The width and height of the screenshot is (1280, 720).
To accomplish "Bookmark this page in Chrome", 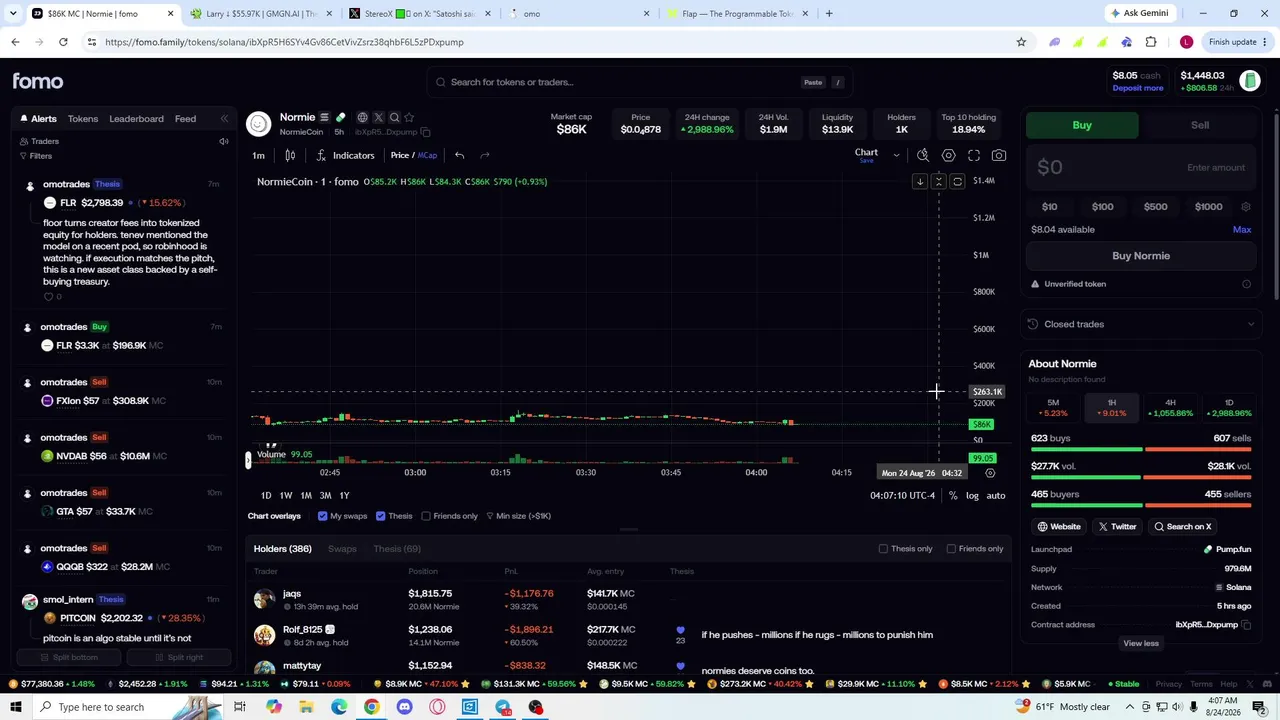I will click(x=1021, y=42).
